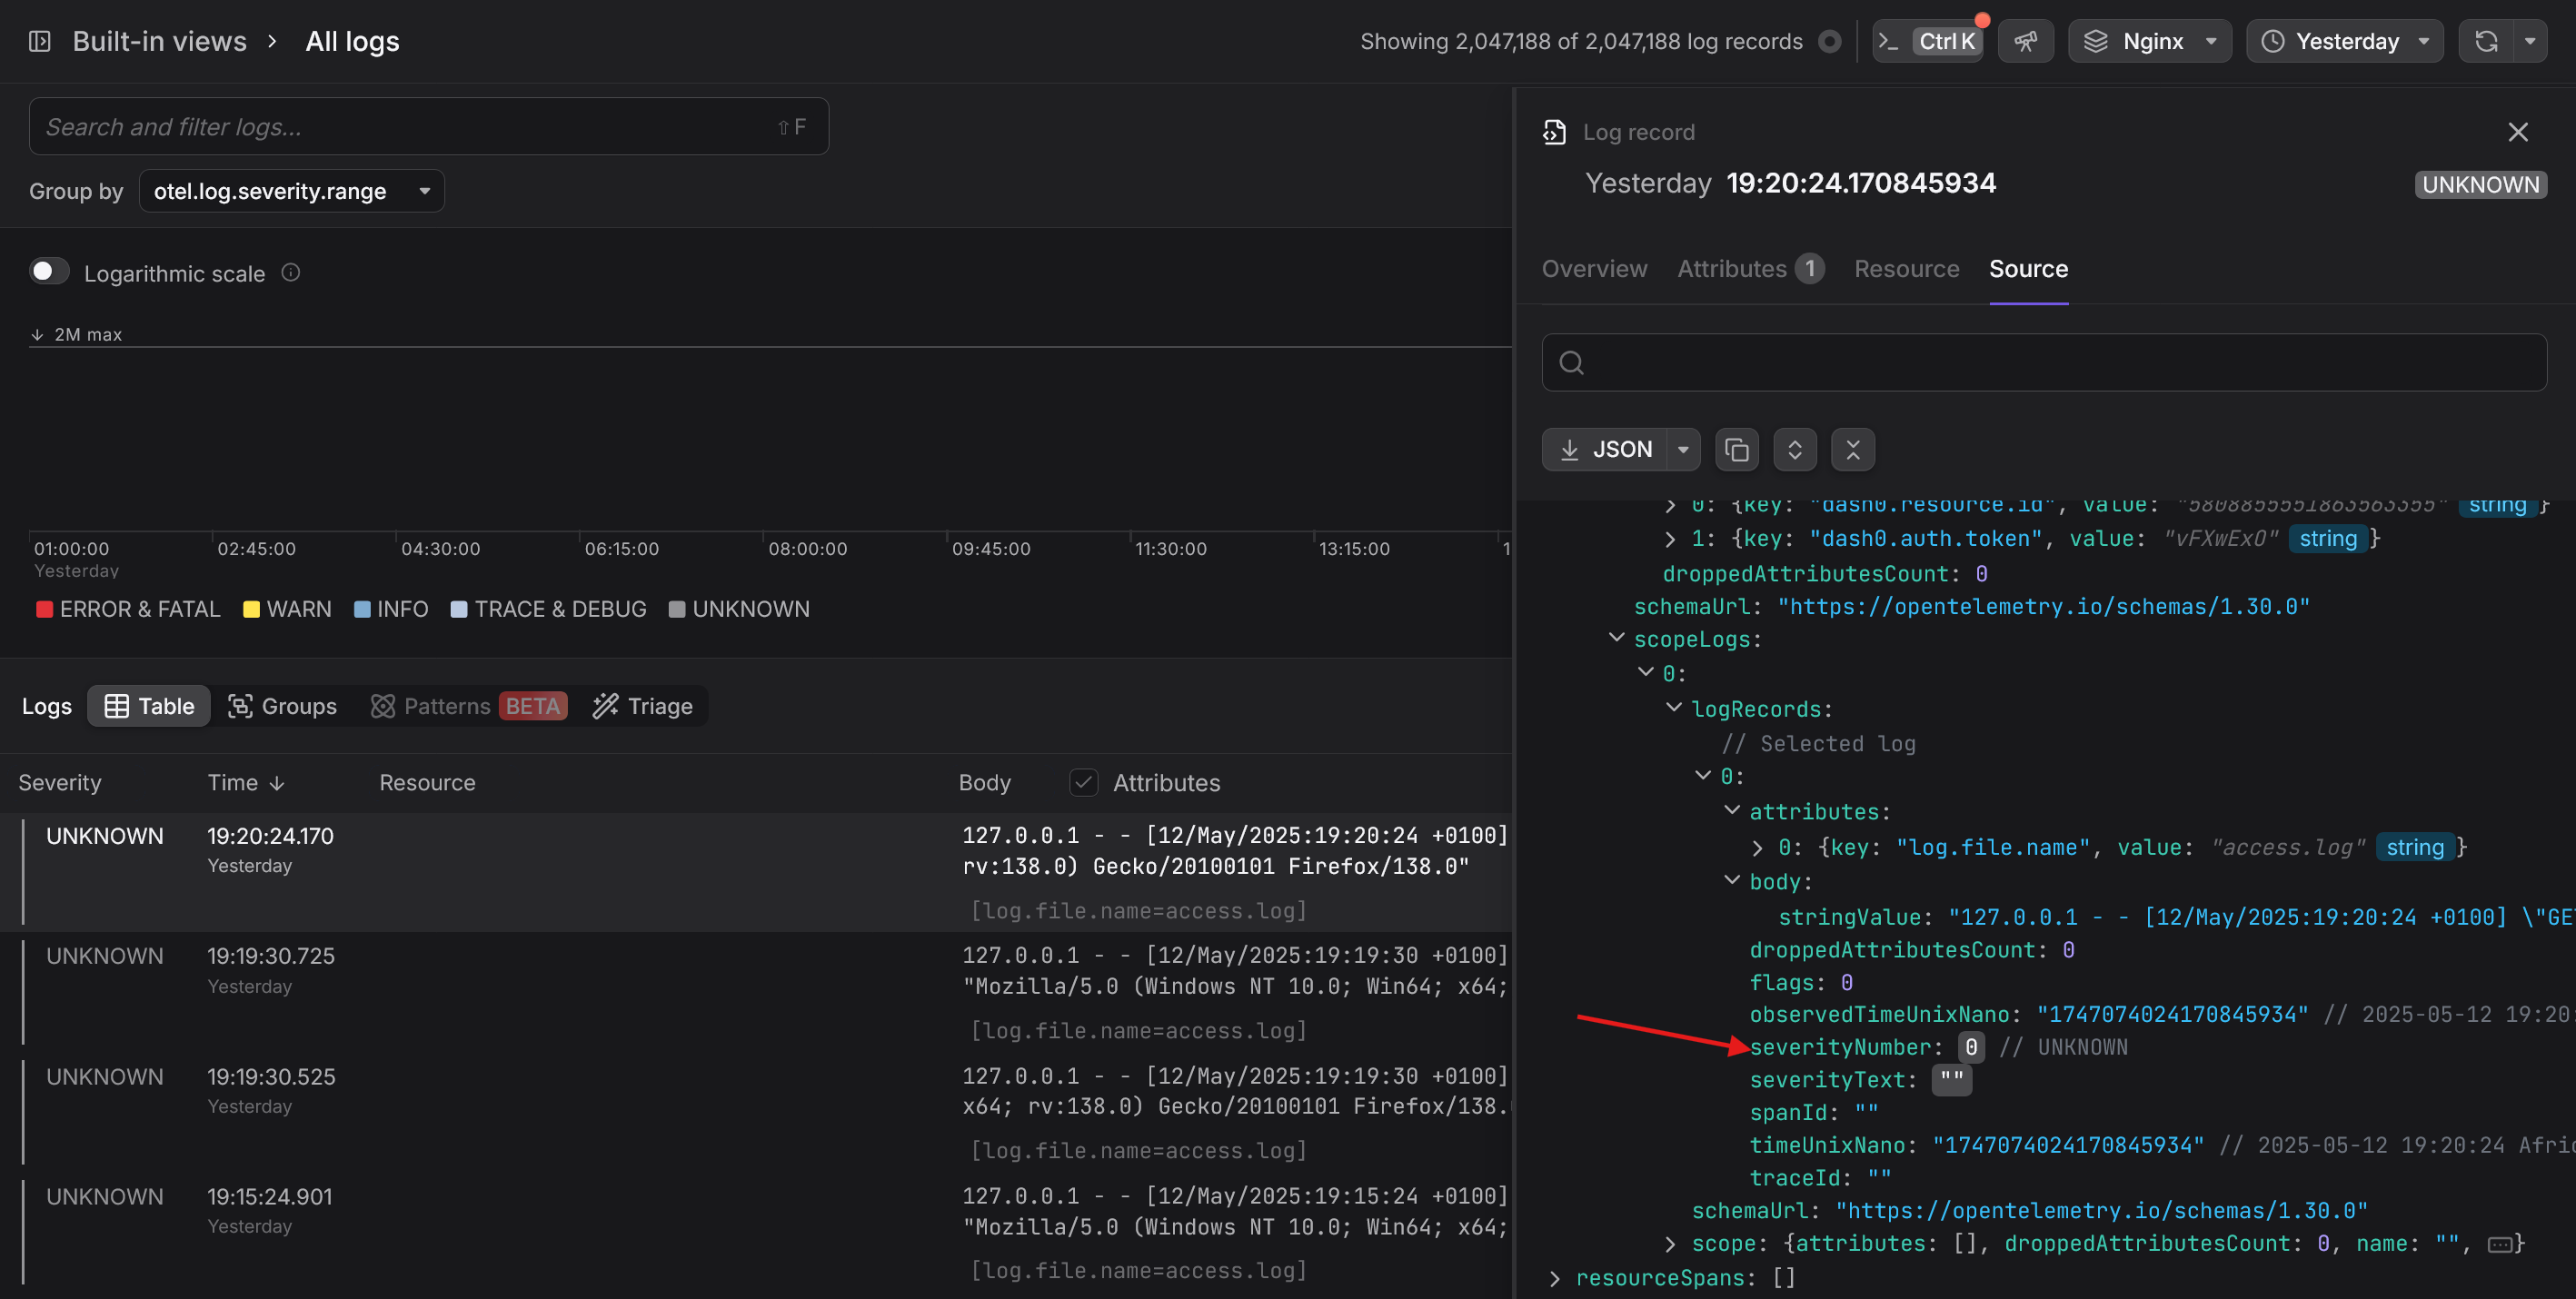Click the telescope icon in the top bar
The image size is (2576, 1299).
2025,41
